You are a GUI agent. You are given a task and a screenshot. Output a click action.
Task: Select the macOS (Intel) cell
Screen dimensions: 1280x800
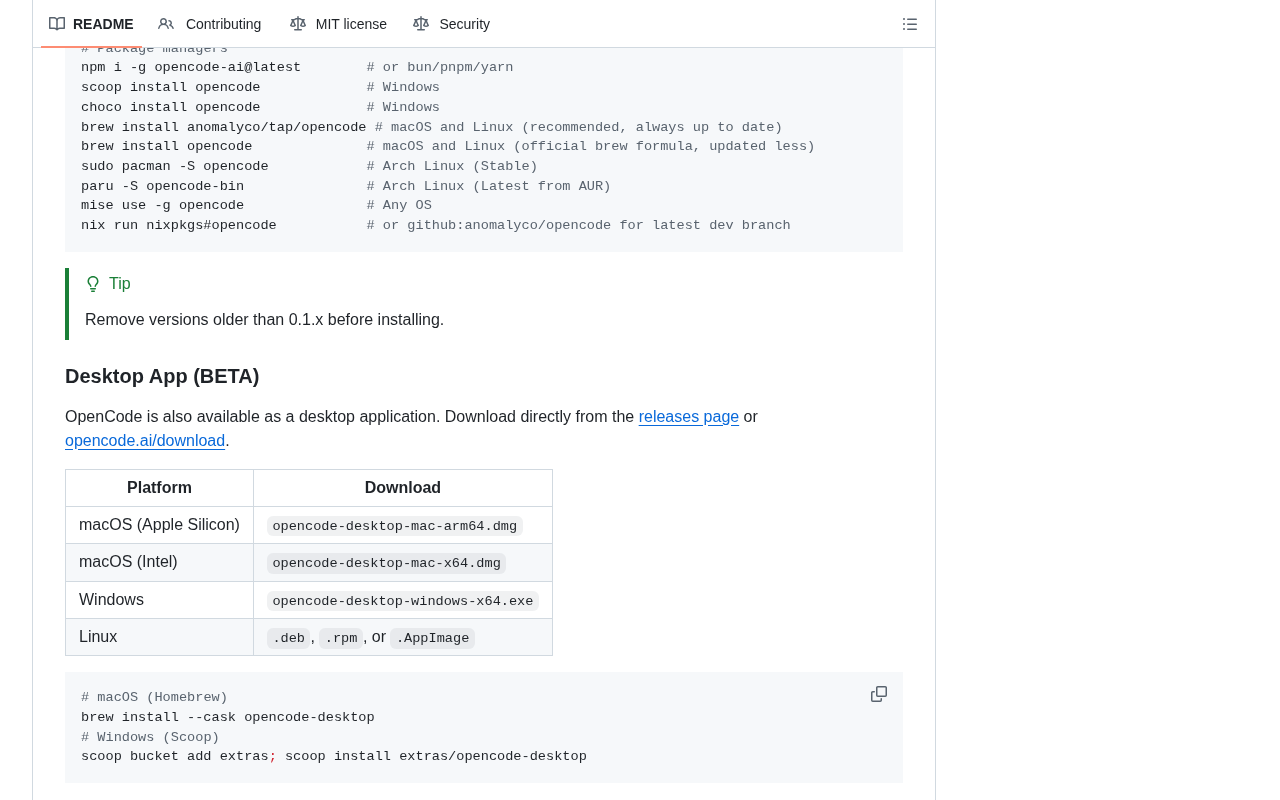click(159, 562)
